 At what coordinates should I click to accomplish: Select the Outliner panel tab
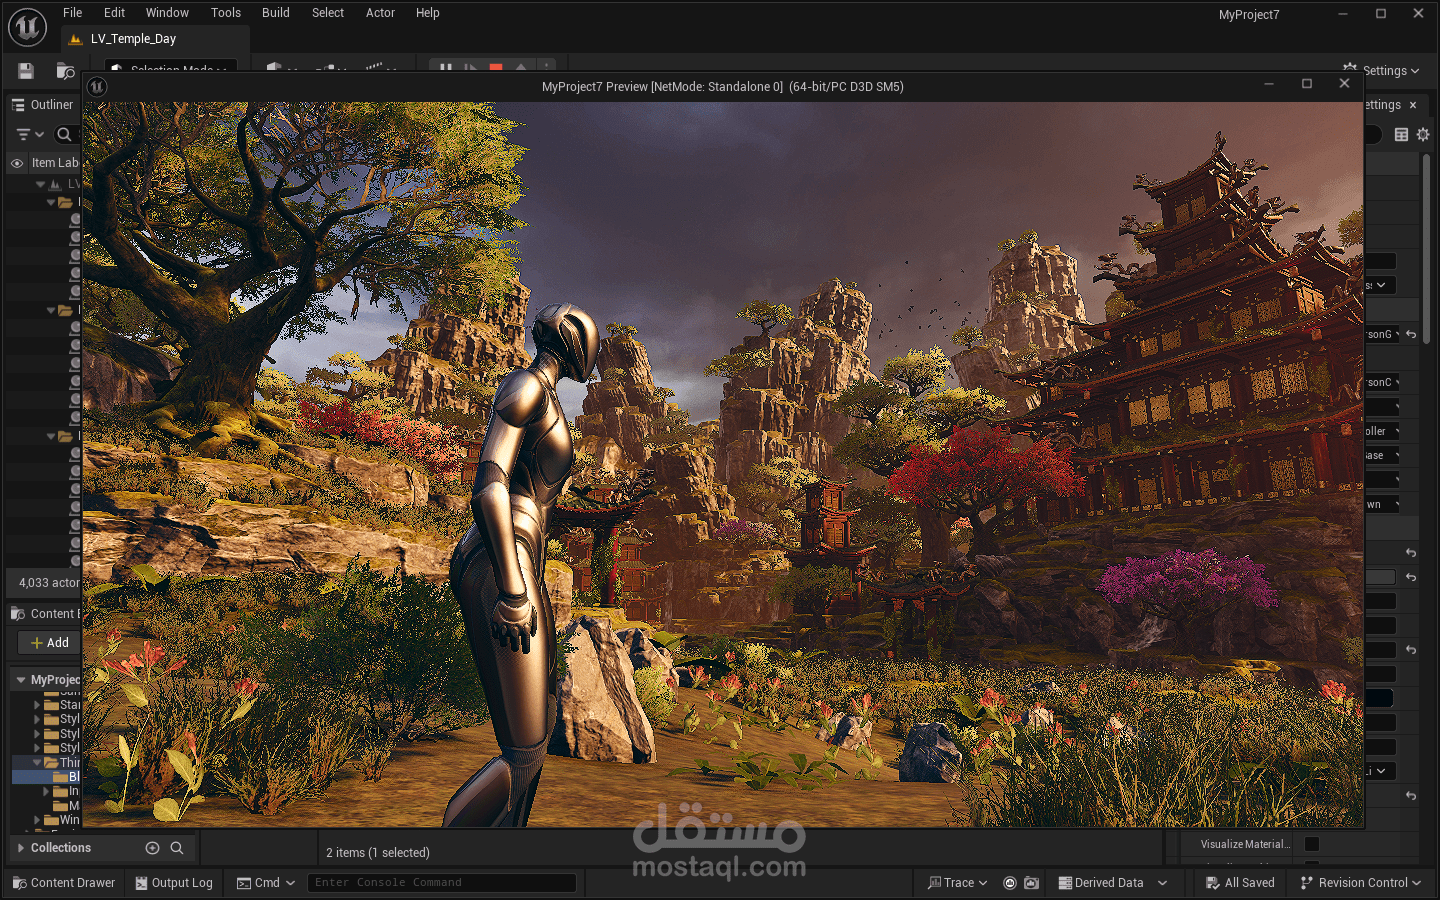point(42,105)
